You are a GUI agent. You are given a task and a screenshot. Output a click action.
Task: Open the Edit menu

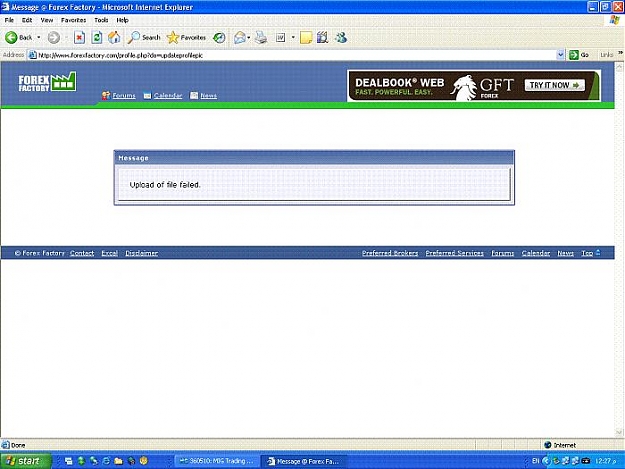pyautogui.click(x=27, y=20)
